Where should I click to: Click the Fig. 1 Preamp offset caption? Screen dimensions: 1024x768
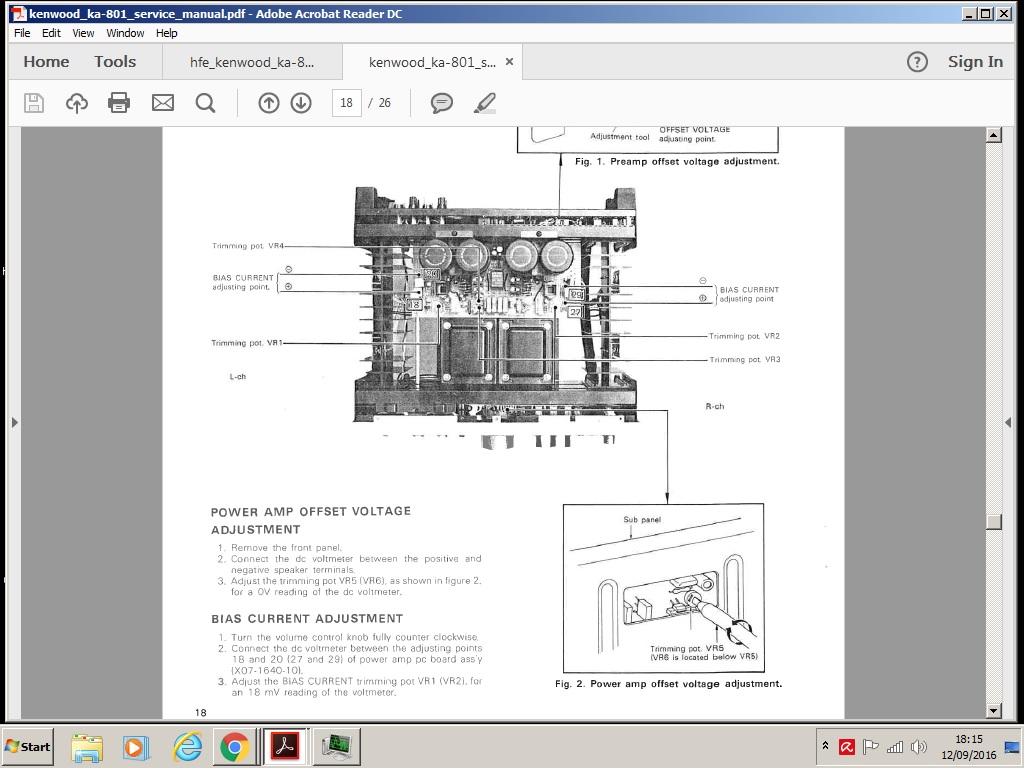click(x=677, y=161)
